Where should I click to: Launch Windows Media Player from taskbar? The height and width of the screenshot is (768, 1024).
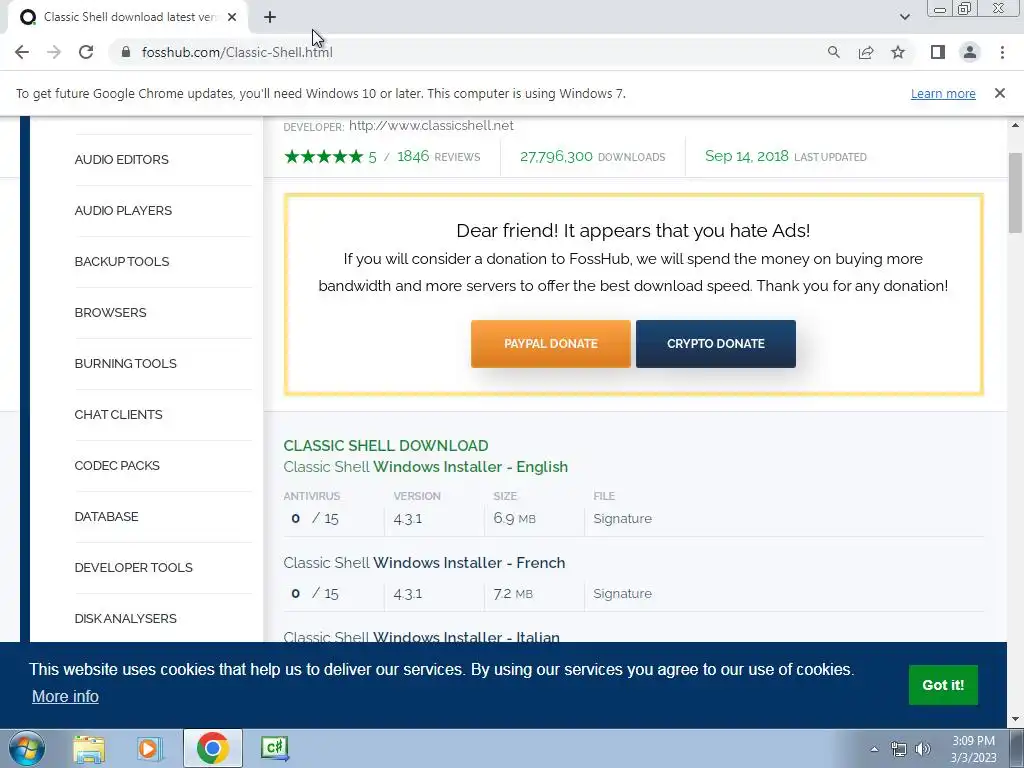pos(149,748)
